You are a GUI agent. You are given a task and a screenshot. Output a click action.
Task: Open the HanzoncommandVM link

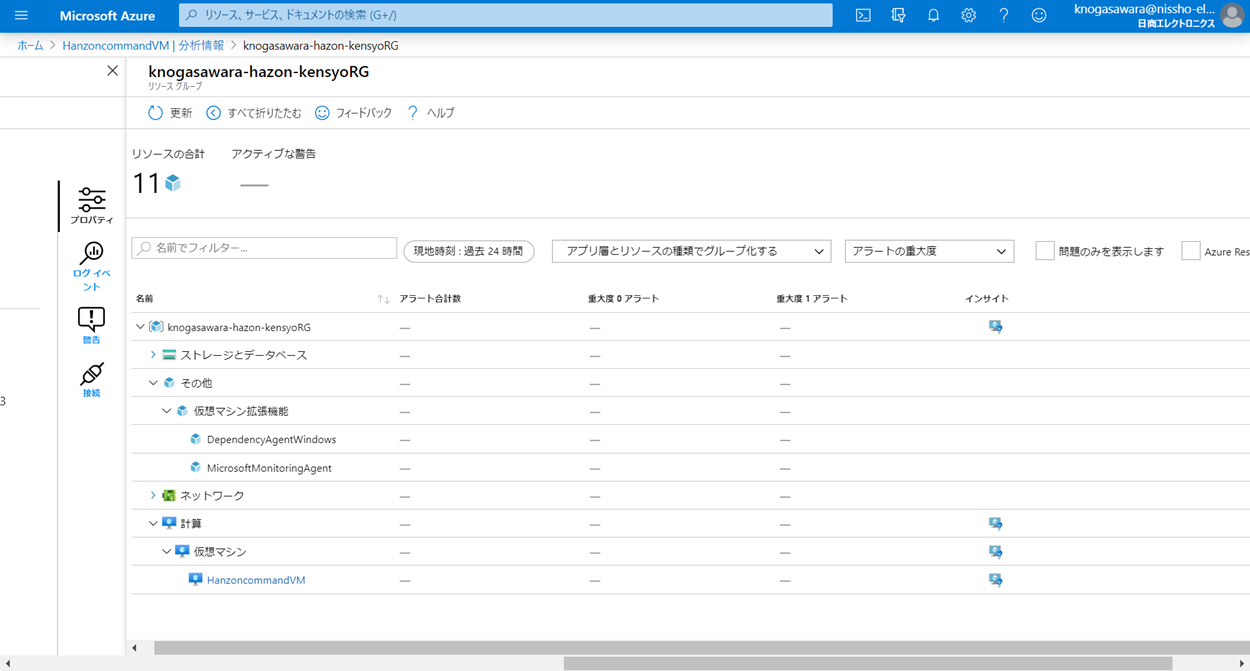coord(256,580)
